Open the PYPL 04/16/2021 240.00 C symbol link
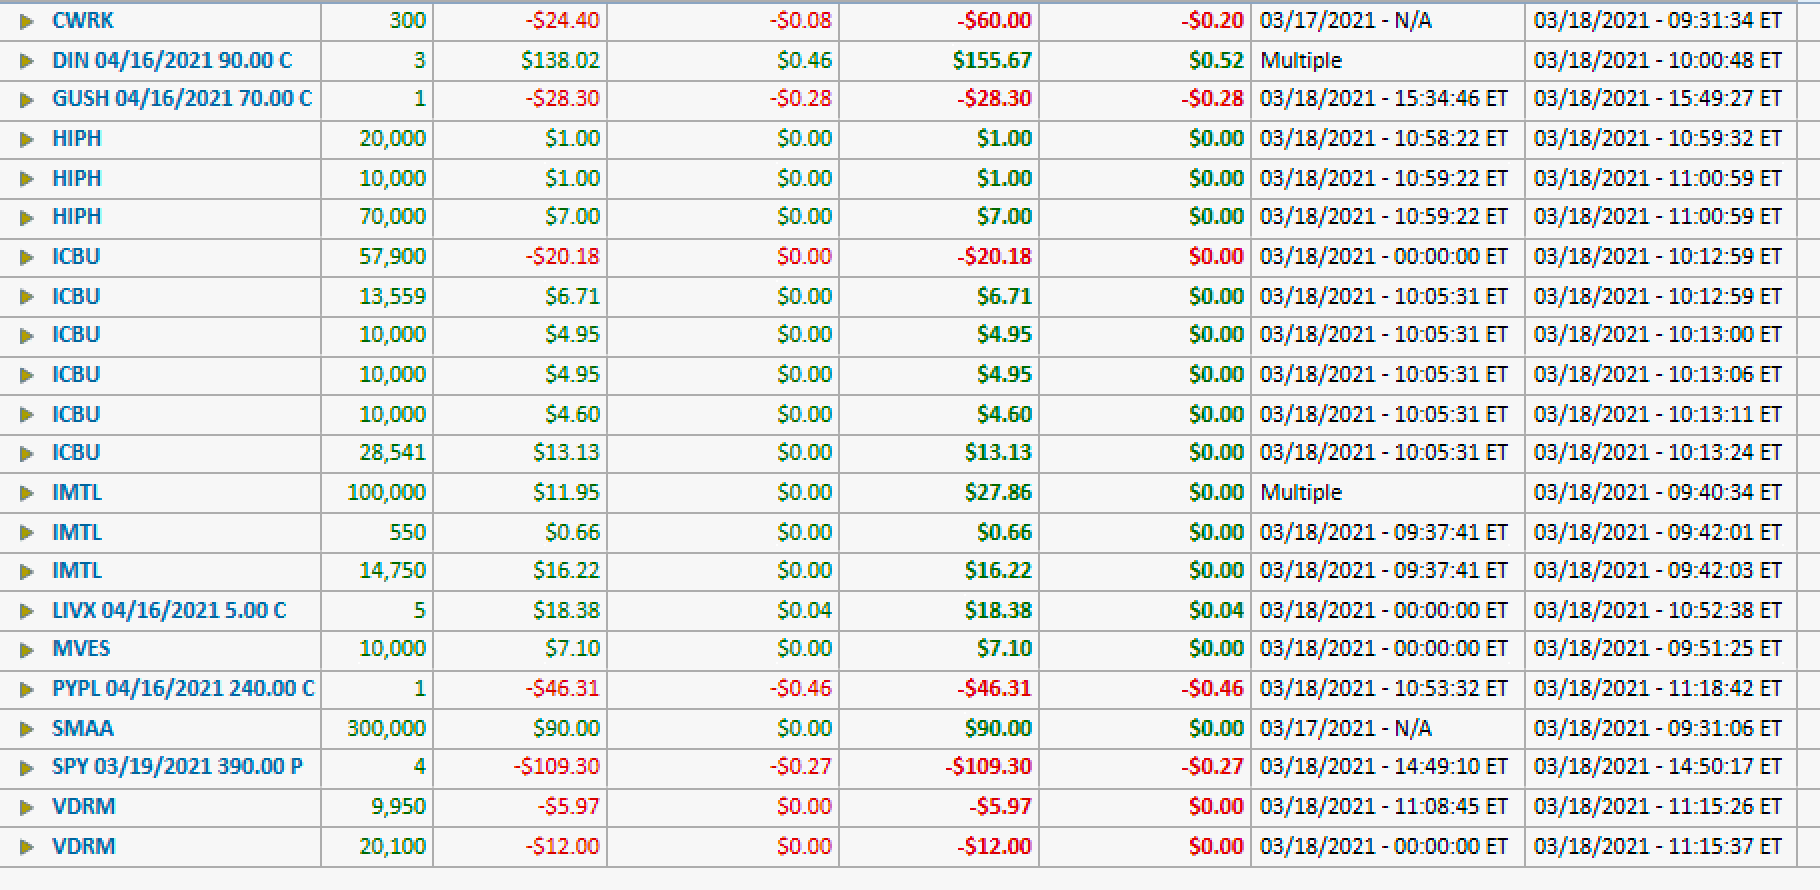This screenshot has height=890, width=1820. click(x=183, y=688)
